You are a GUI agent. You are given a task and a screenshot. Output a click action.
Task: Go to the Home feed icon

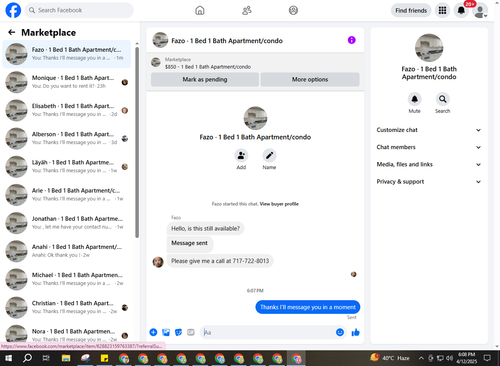pos(200,10)
